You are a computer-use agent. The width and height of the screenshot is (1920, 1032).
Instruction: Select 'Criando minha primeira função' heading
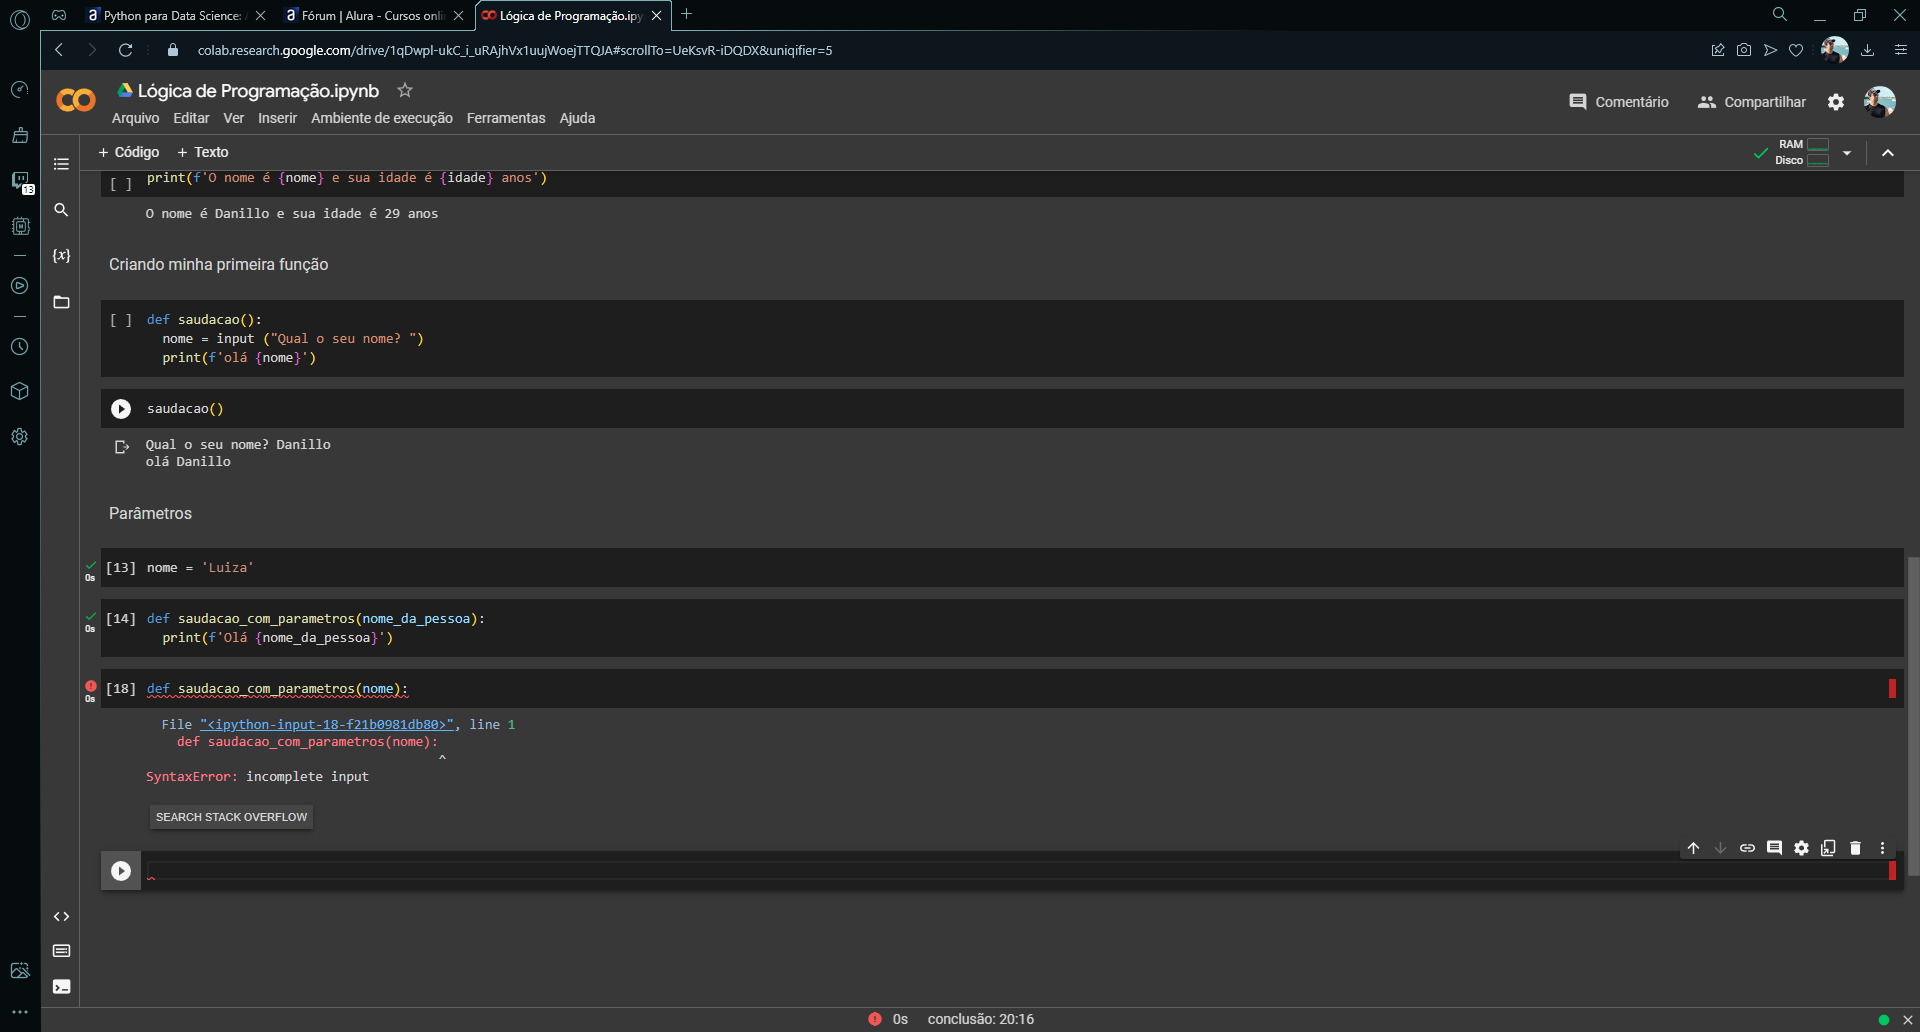[x=218, y=264]
